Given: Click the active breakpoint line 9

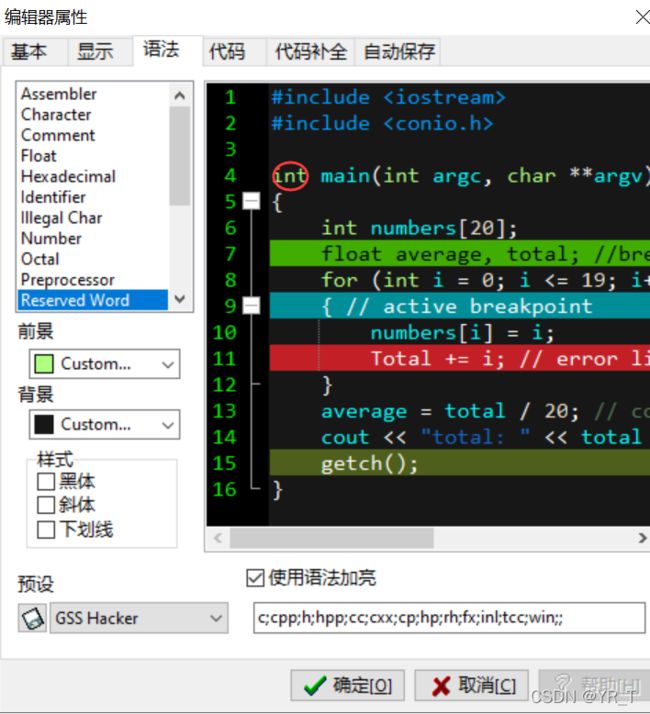Looking at the screenshot, I should click(460, 306).
